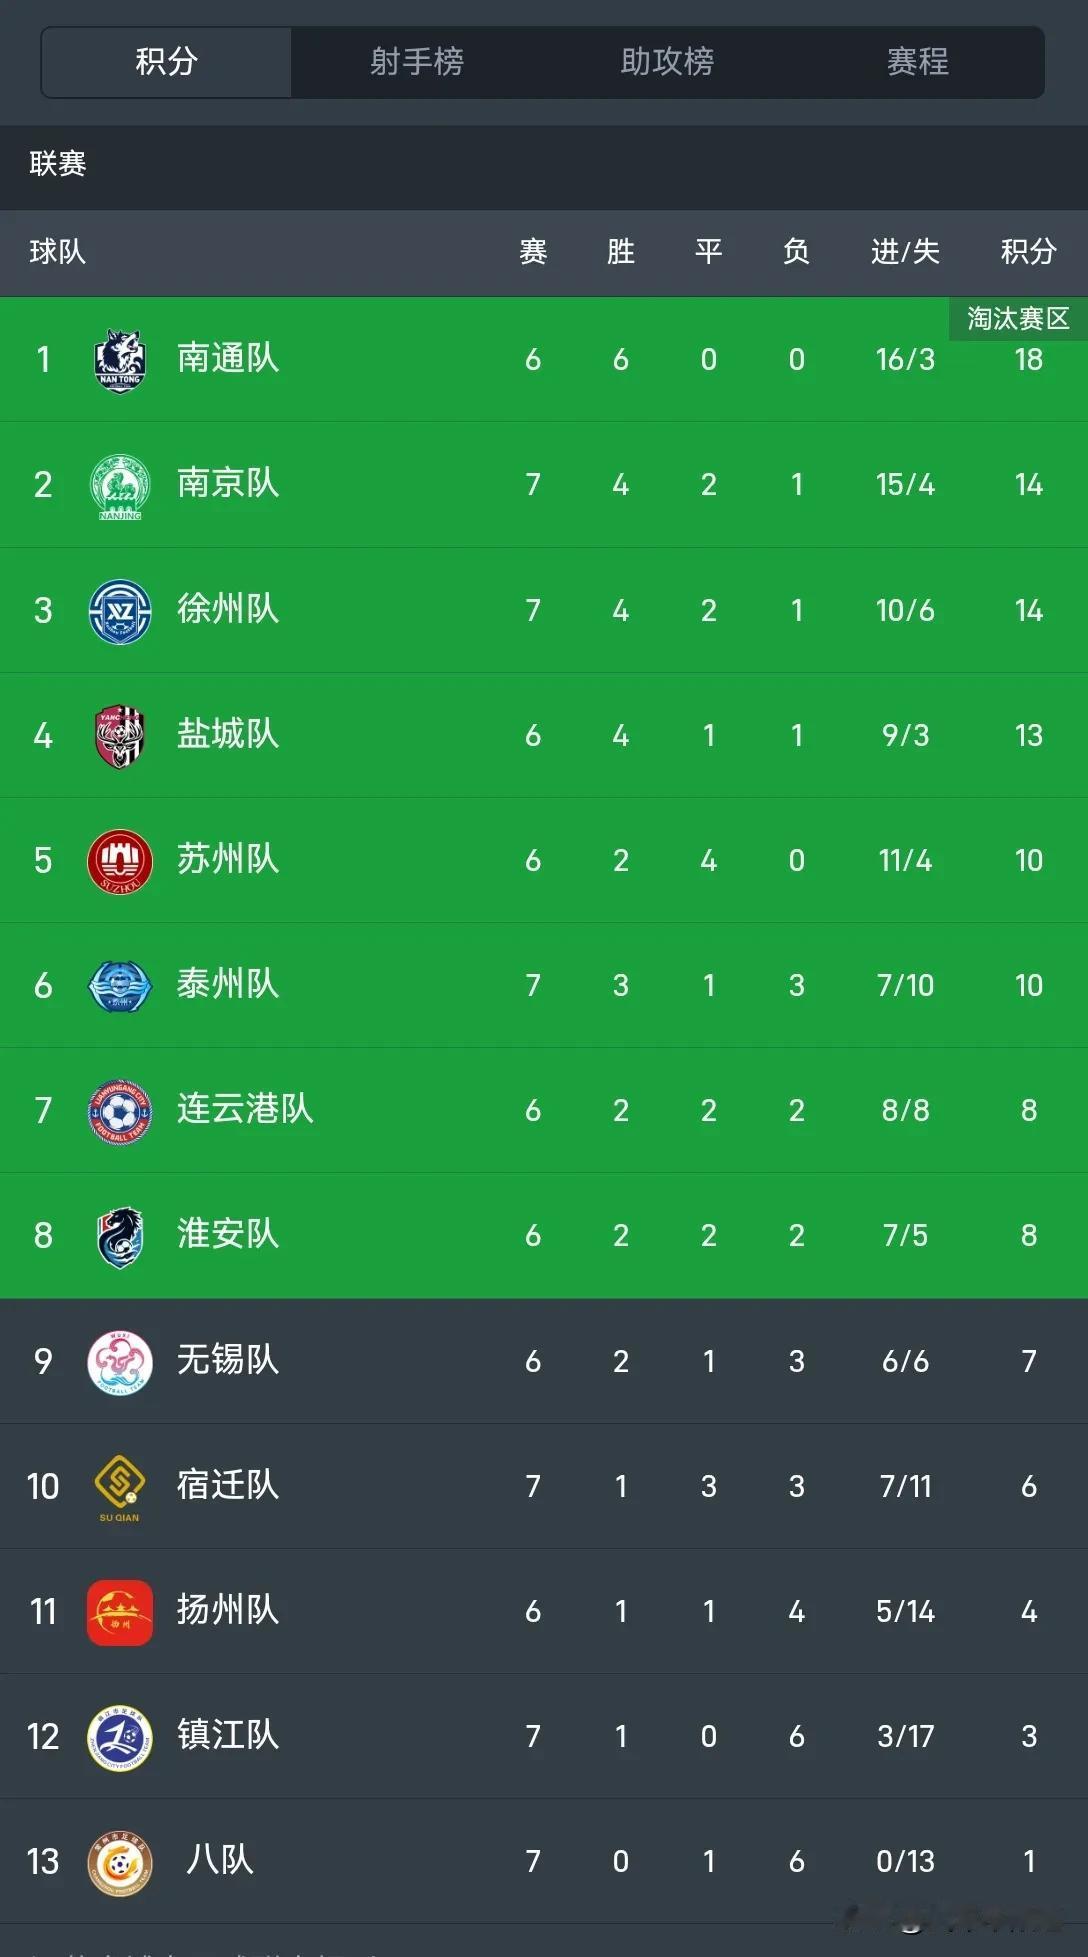
Task: Tap the 南通队 wolf team logo
Action: (x=120, y=360)
